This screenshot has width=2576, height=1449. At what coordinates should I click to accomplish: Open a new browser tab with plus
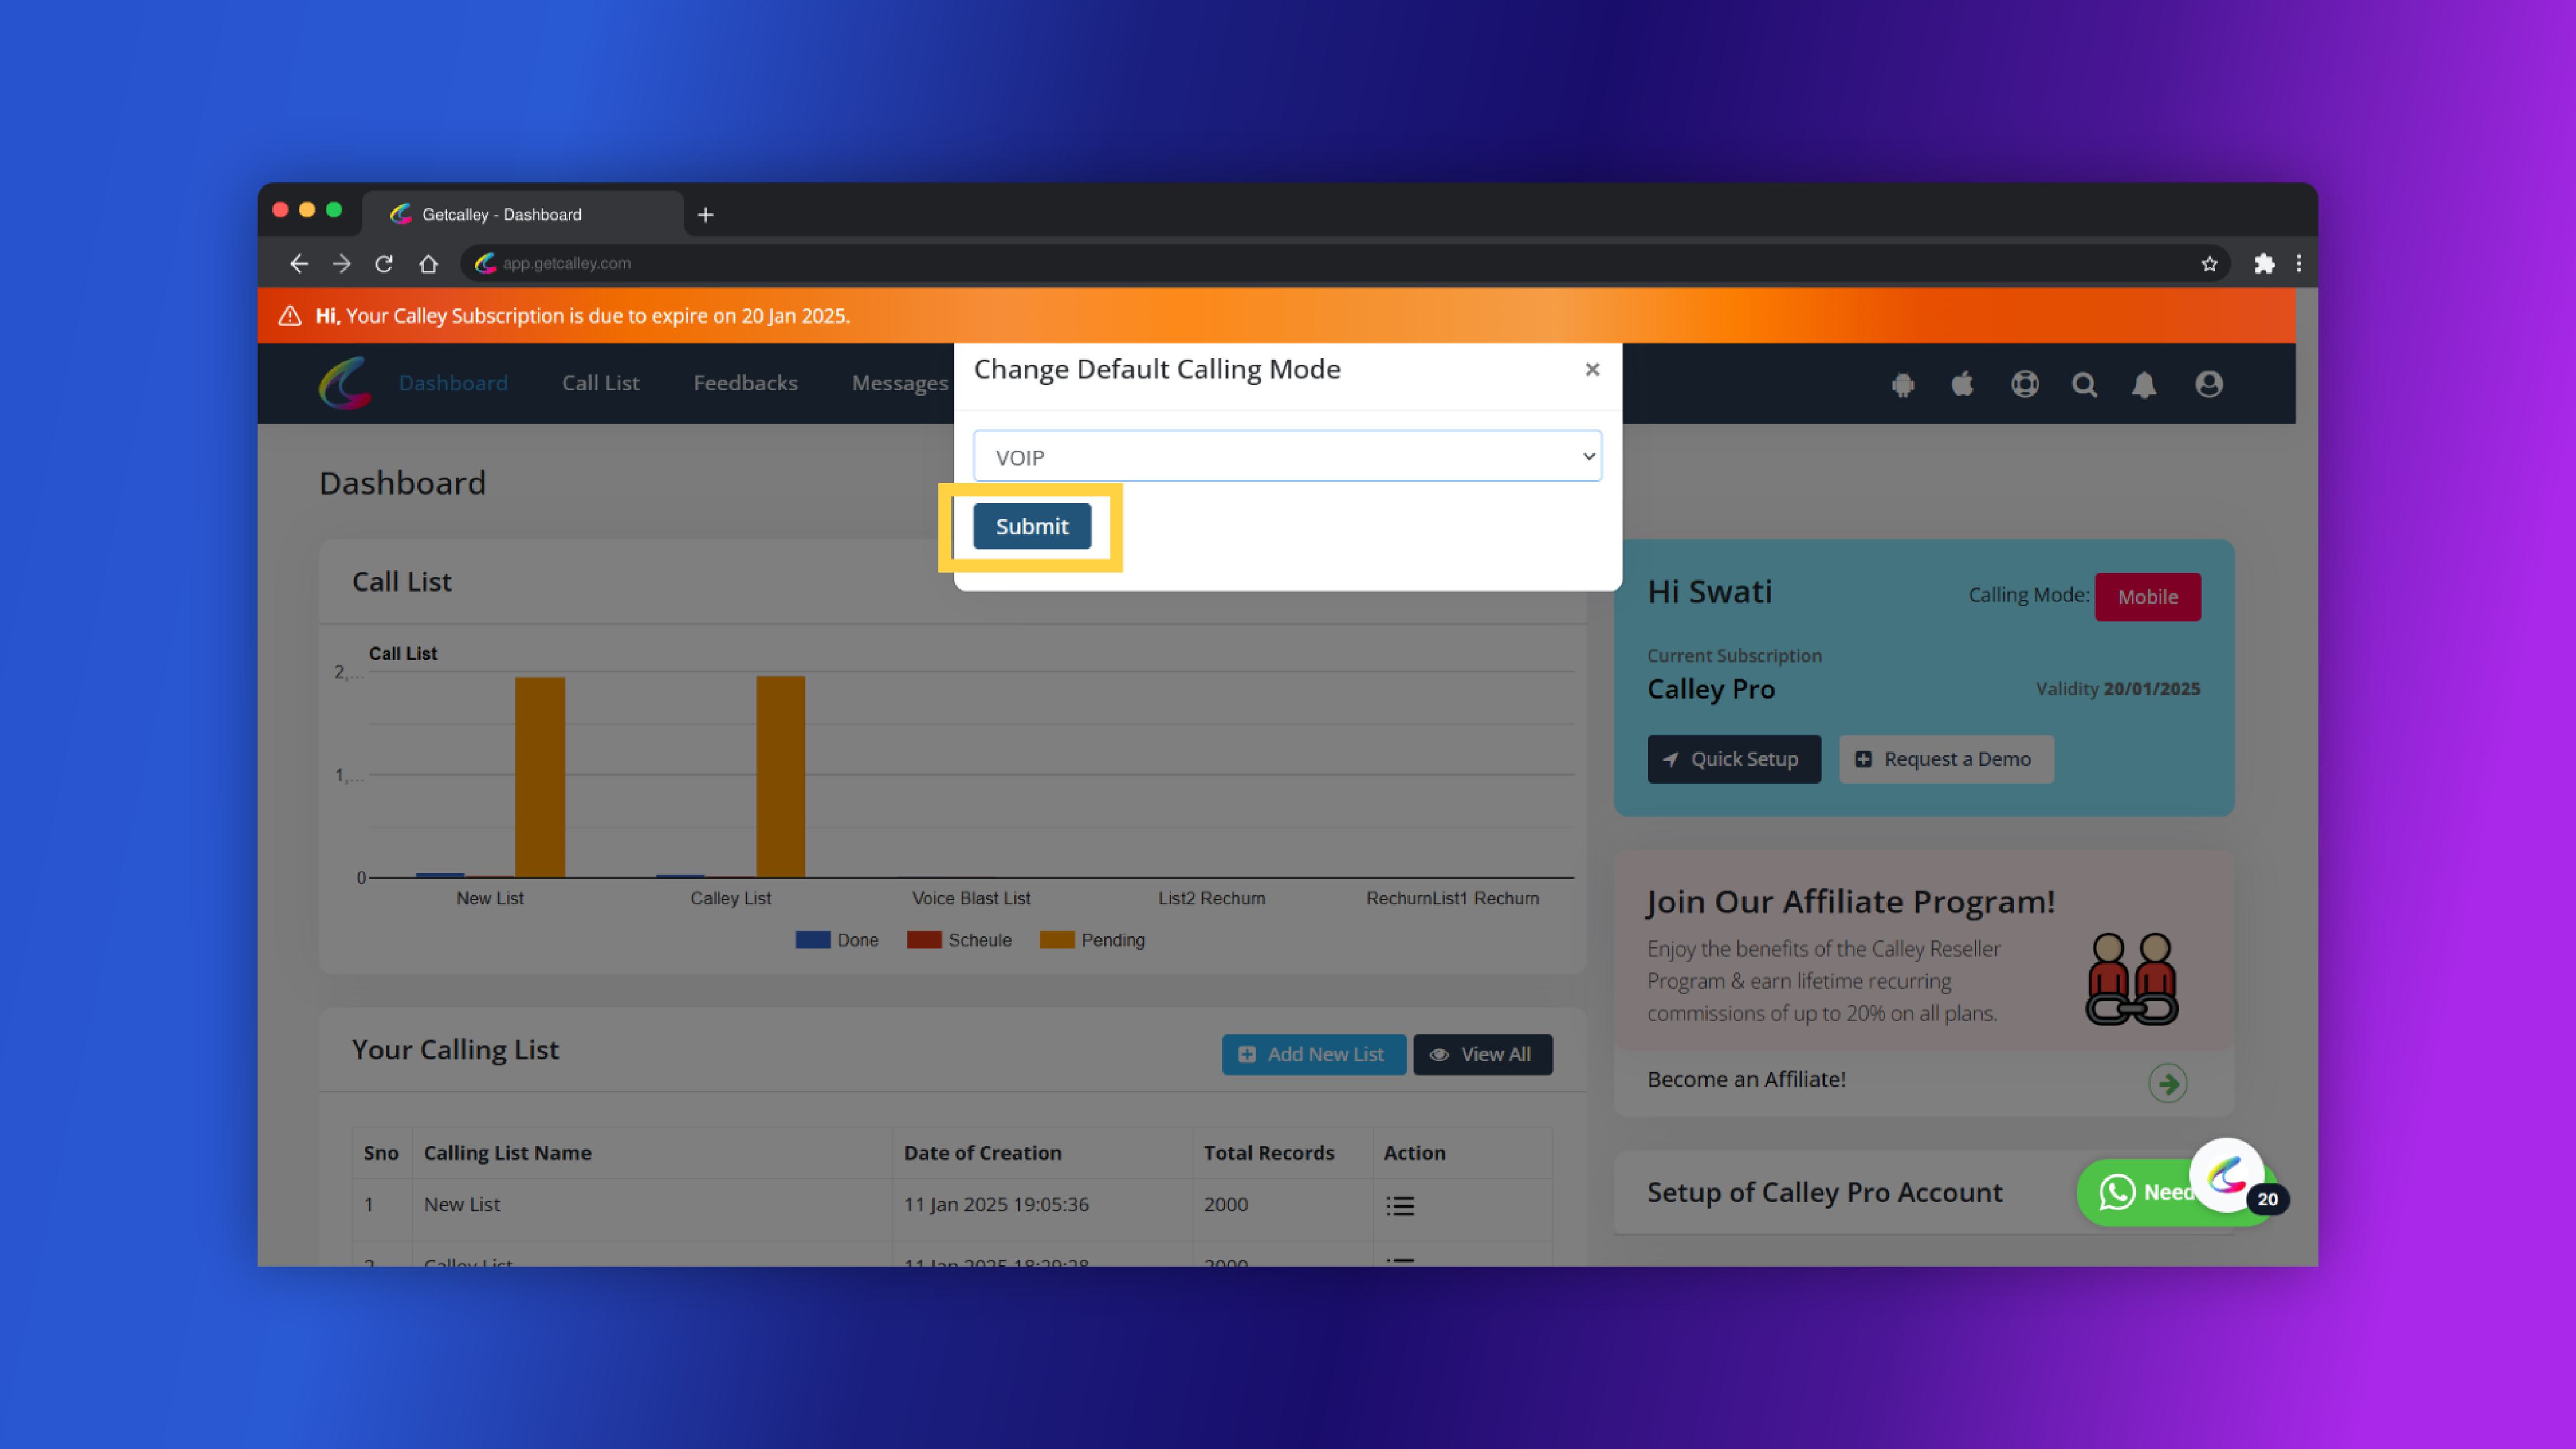[x=705, y=215]
